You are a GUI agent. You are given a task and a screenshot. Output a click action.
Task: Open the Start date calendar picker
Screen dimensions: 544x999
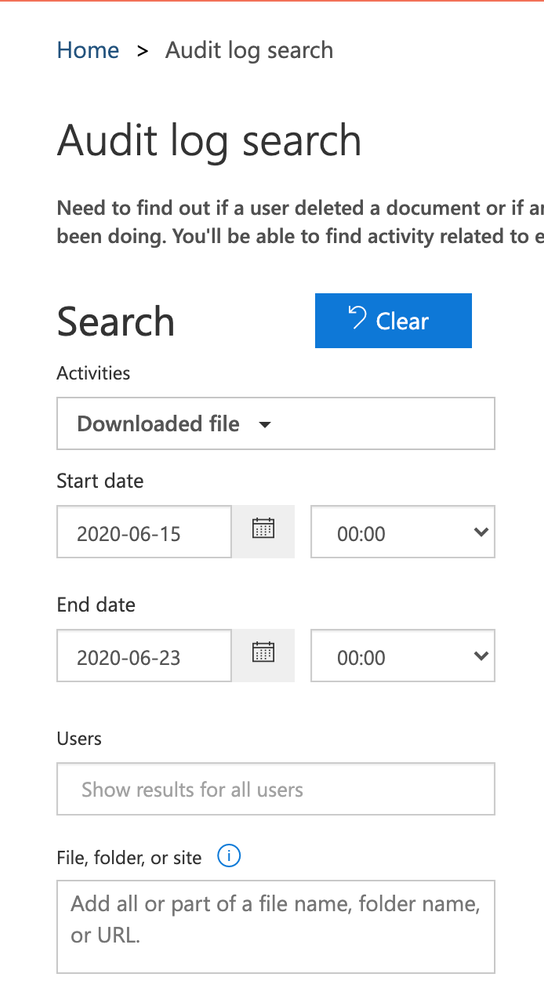(263, 531)
